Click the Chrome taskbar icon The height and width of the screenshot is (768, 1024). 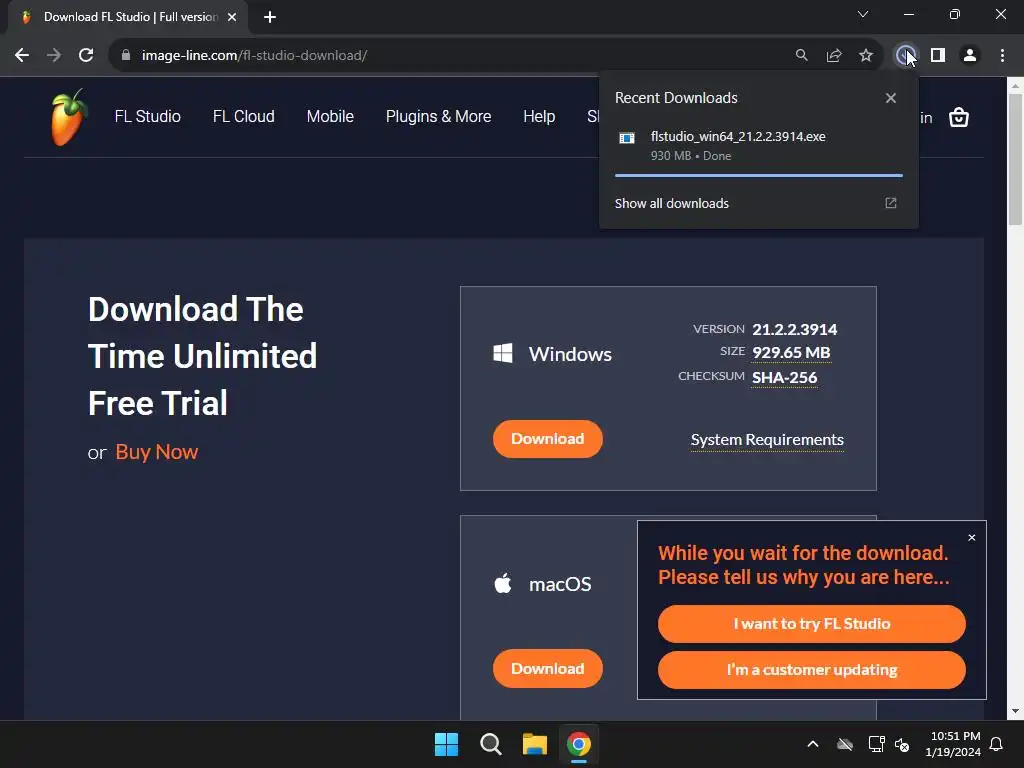point(579,744)
